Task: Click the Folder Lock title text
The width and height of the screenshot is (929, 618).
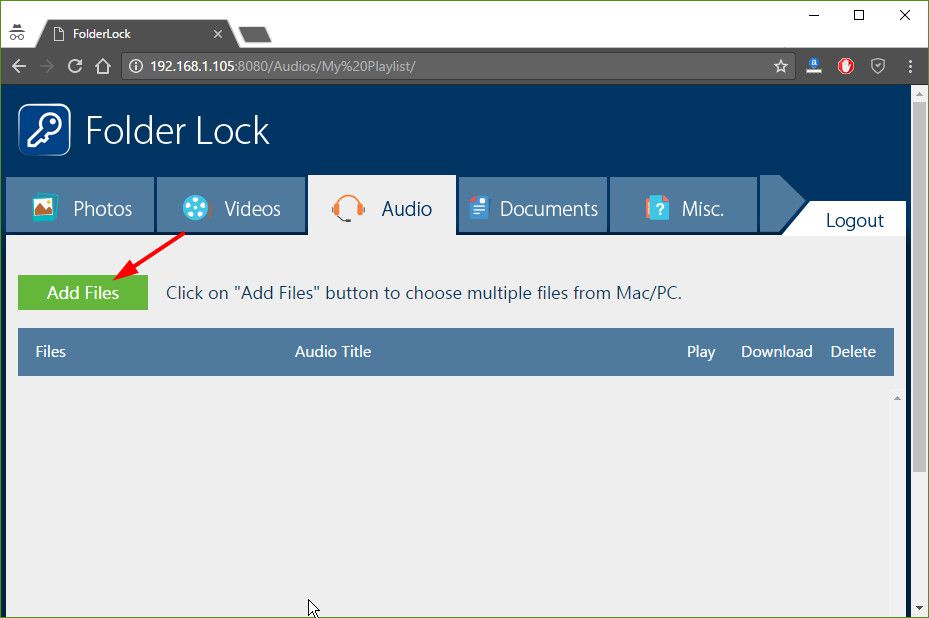Action: coord(177,130)
